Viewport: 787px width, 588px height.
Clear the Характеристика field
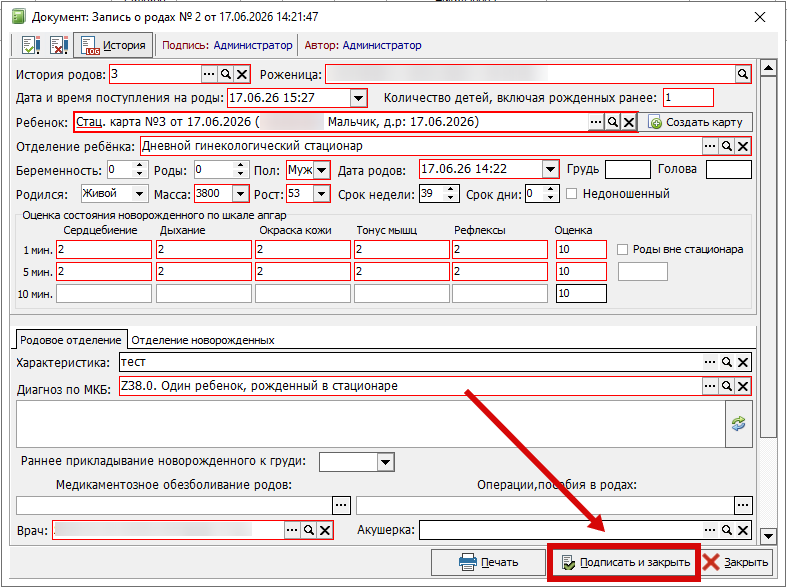[743, 362]
